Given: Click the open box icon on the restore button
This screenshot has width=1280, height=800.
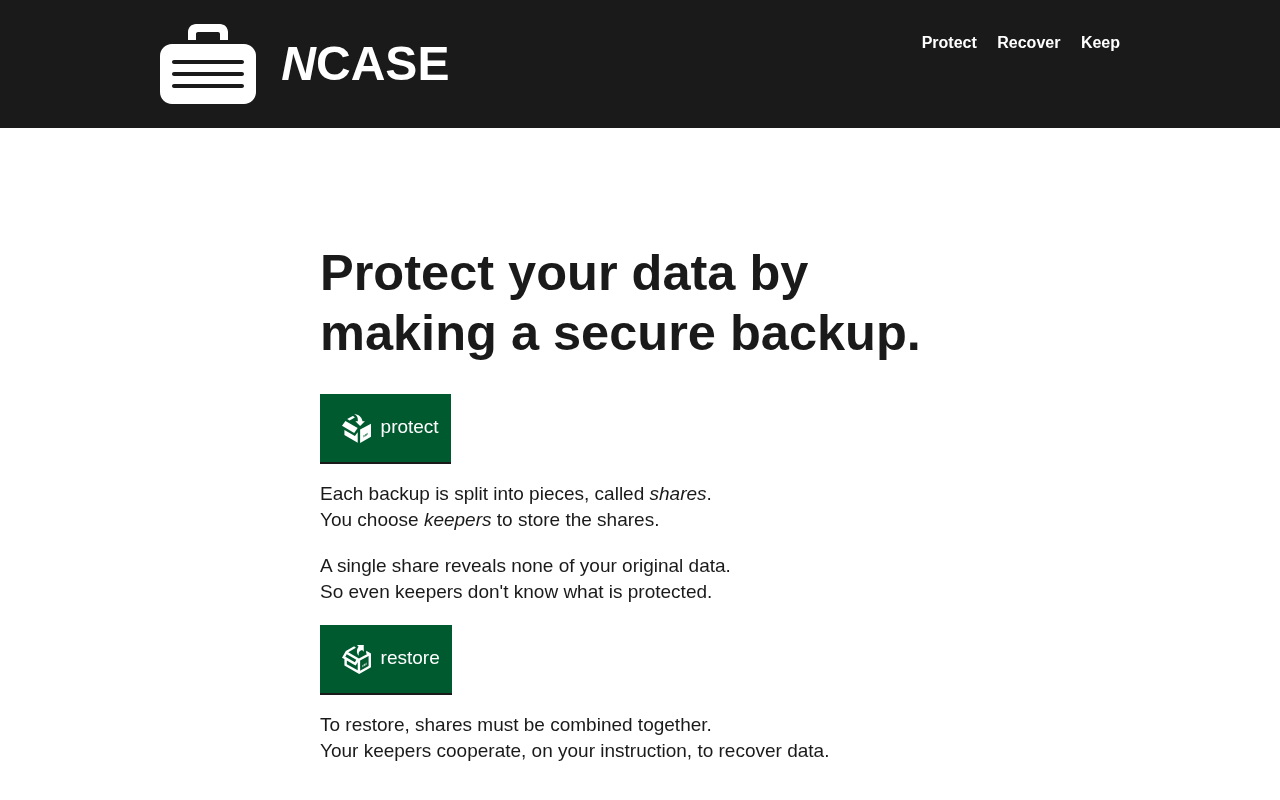Looking at the screenshot, I should point(357,659).
